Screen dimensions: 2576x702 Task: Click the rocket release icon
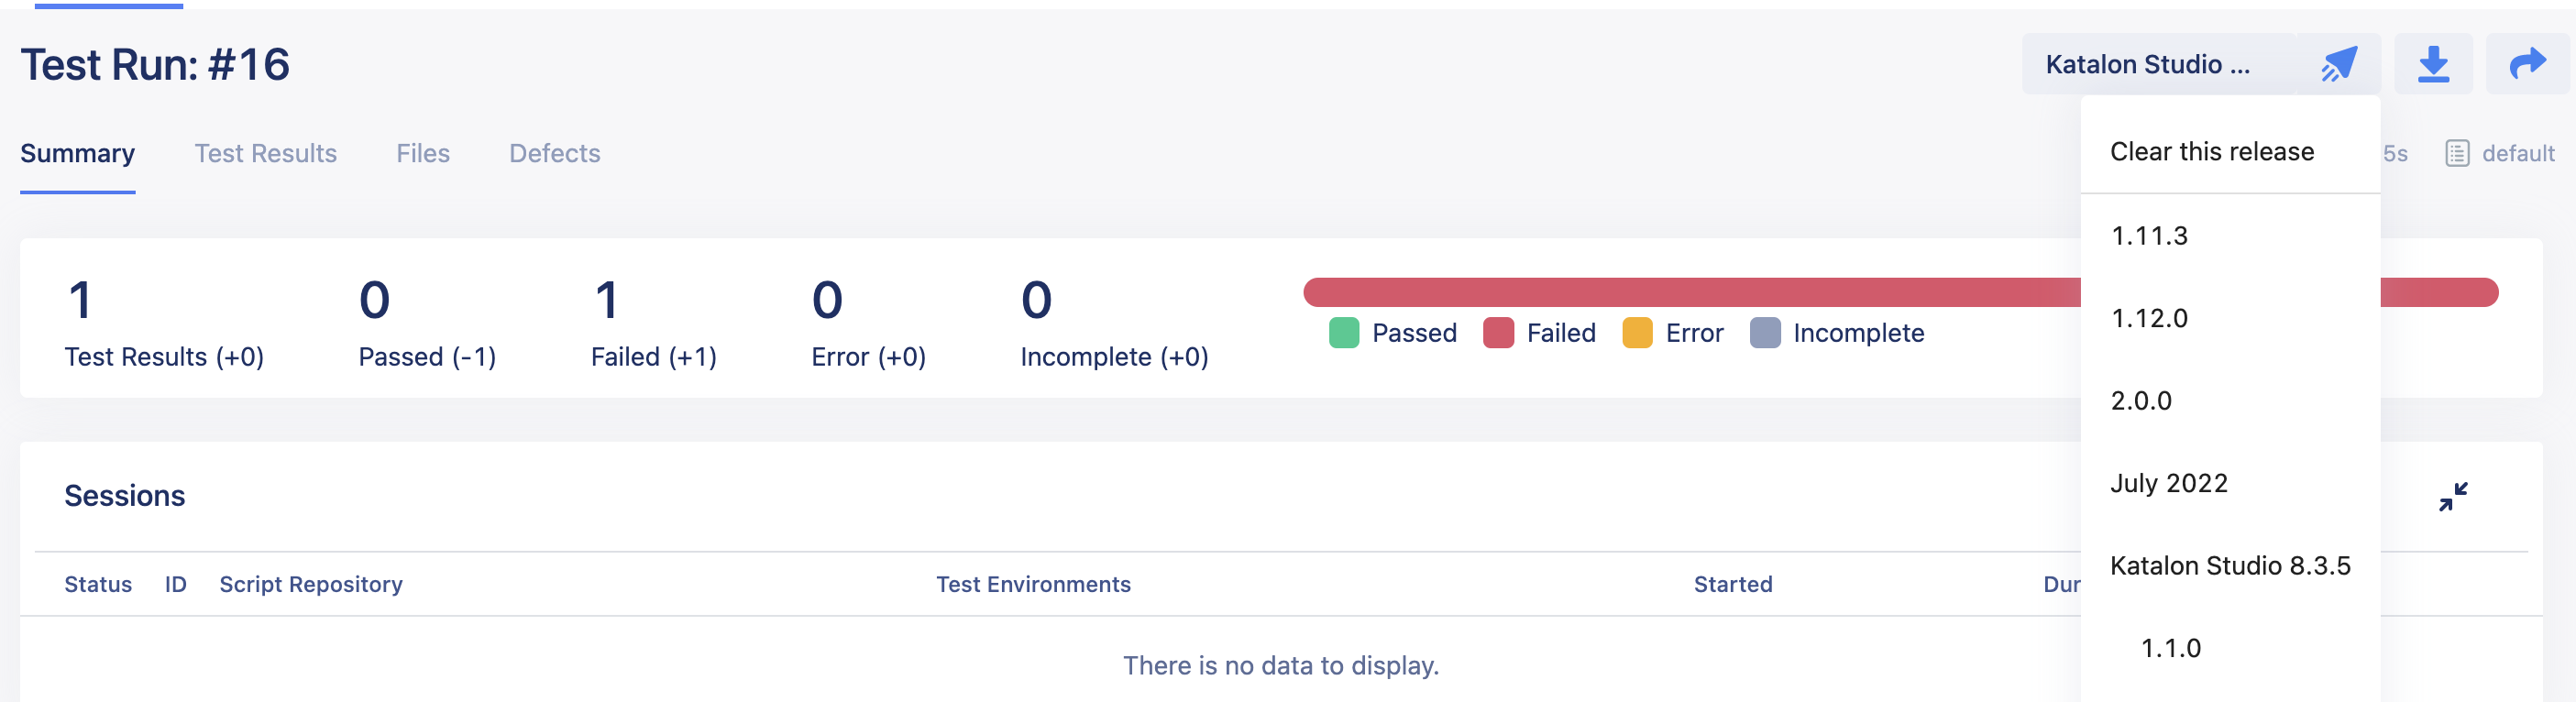click(x=2338, y=64)
